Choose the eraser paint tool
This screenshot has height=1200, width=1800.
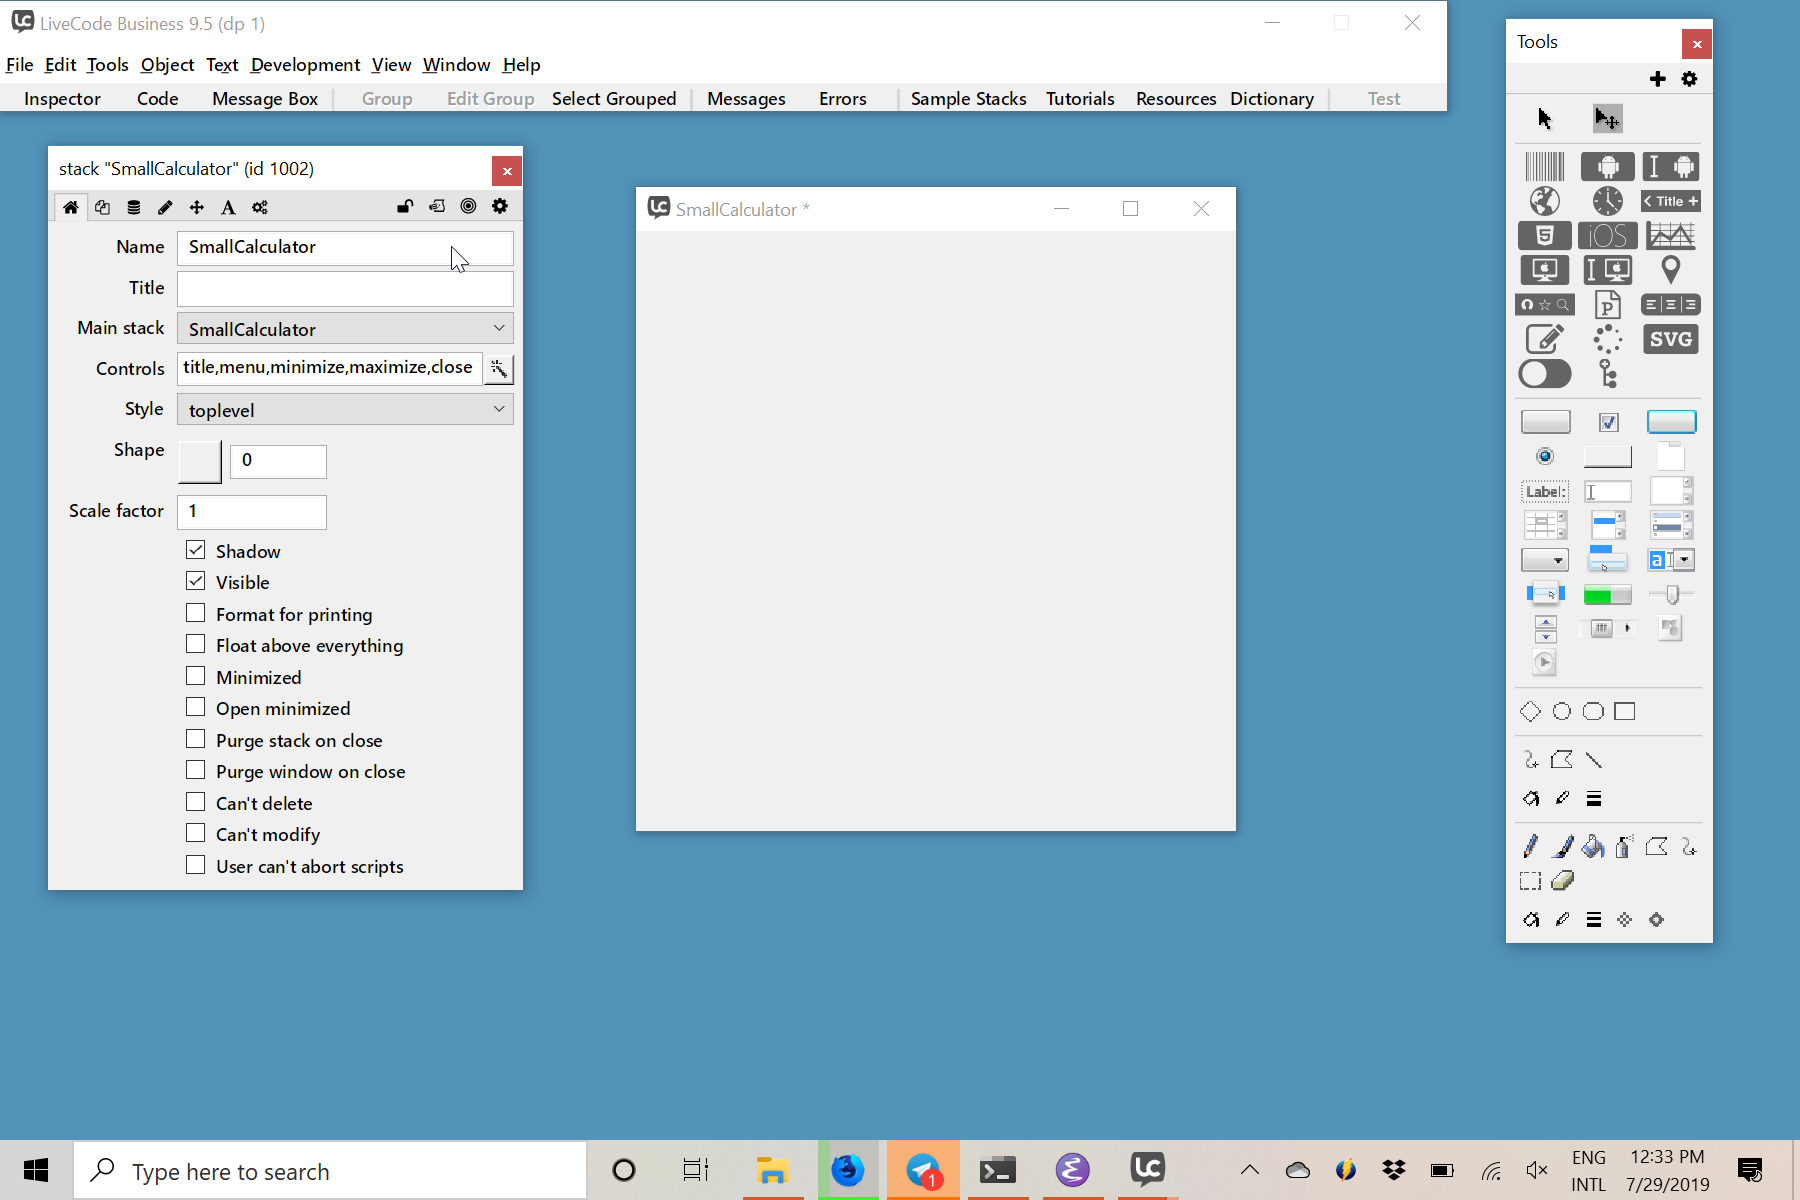pos(1562,881)
